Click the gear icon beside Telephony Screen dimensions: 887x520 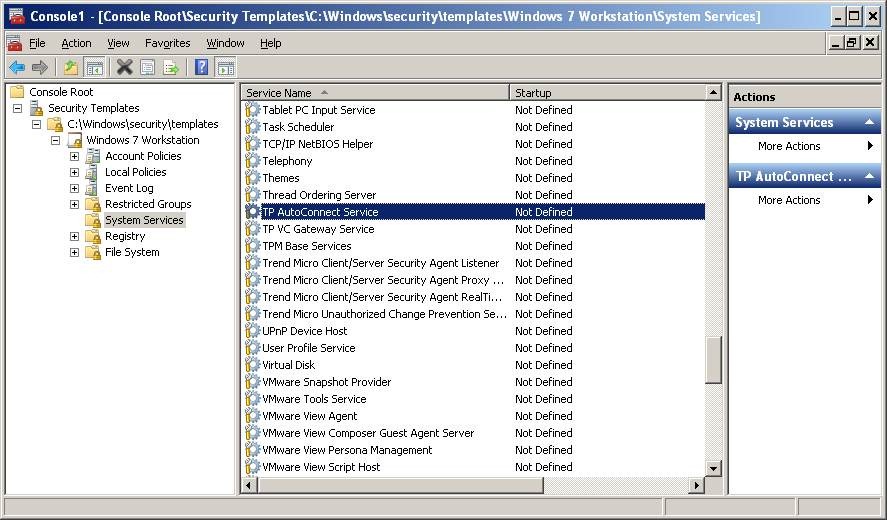[x=252, y=161]
